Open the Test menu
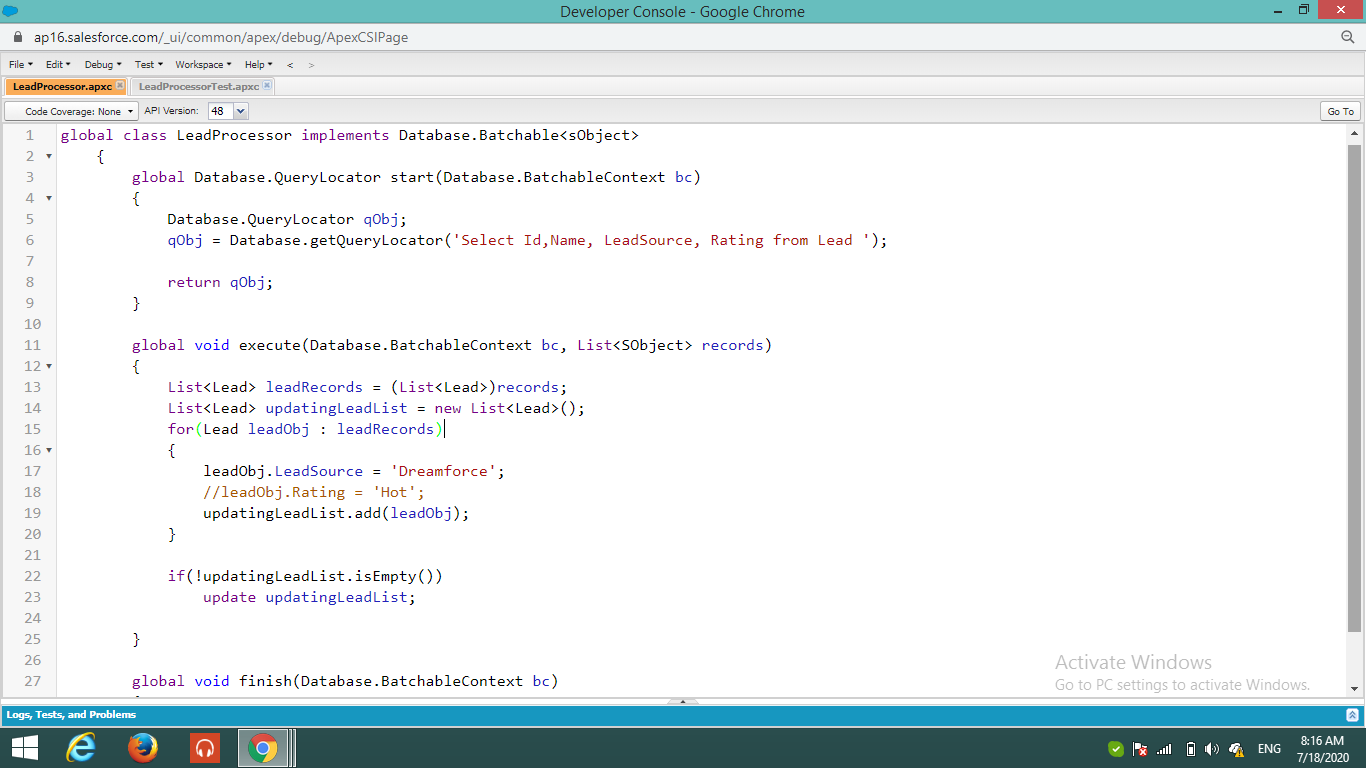This screenshot has height=768, width=1366. click(x=148, y=65)
